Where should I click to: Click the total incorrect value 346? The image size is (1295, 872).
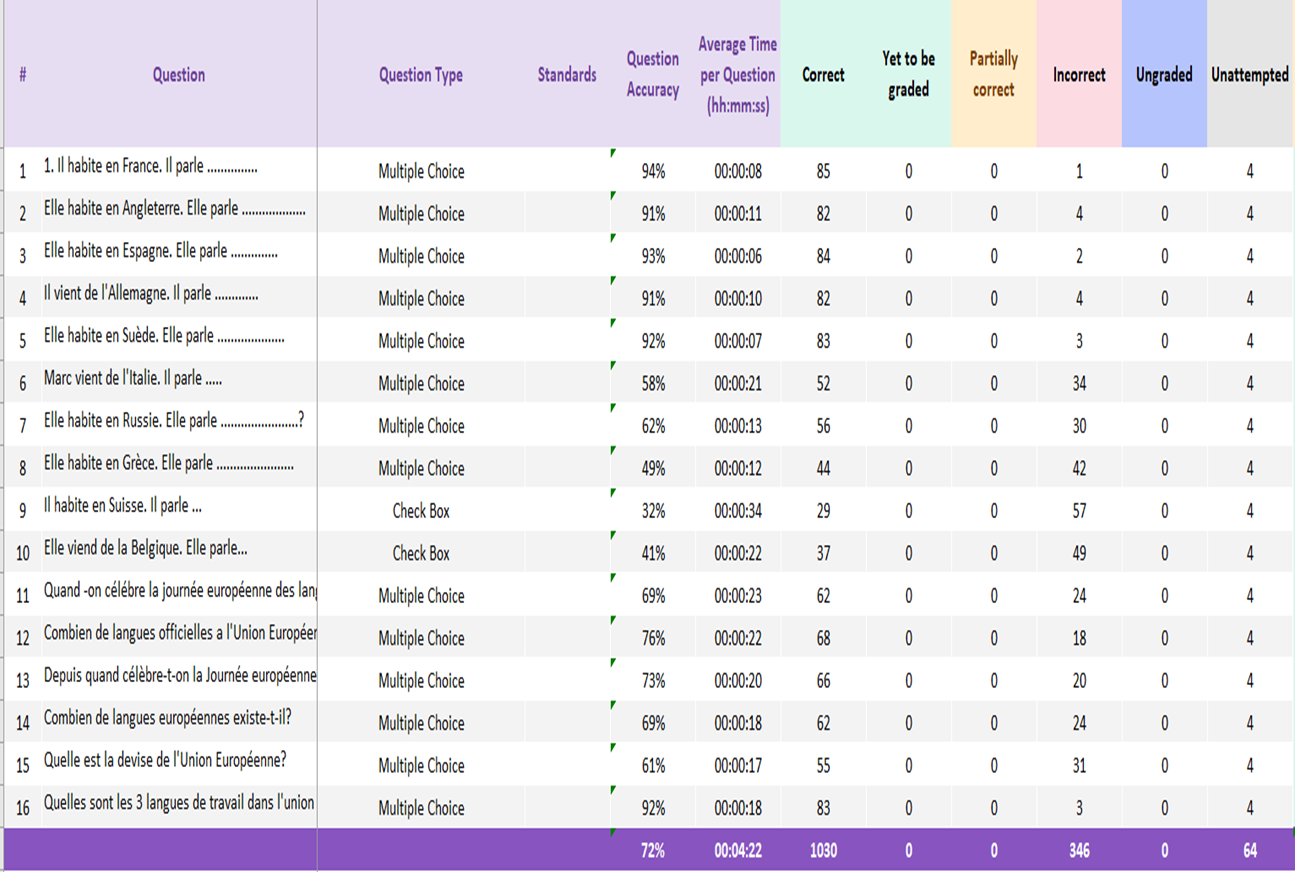[x=1079, y=851]
